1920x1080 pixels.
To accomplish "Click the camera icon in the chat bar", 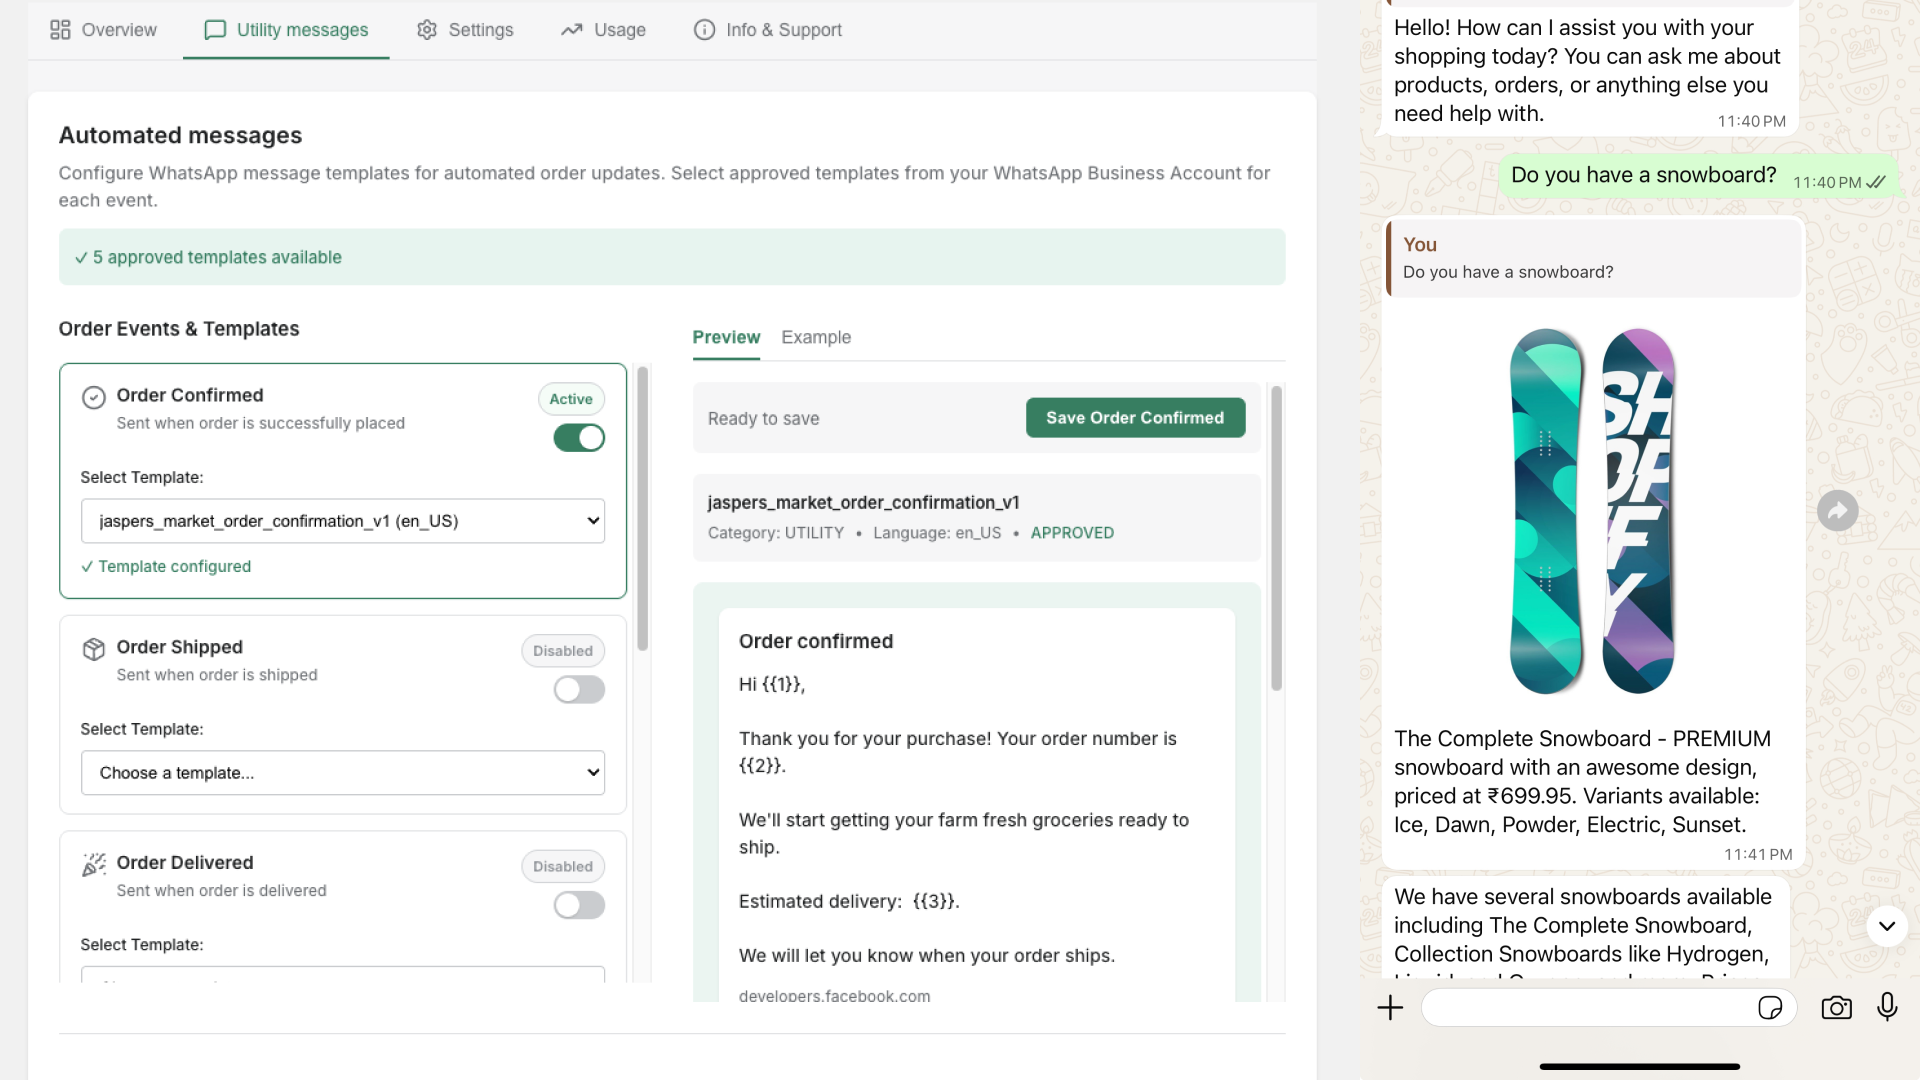I will click(1837, 1008).
